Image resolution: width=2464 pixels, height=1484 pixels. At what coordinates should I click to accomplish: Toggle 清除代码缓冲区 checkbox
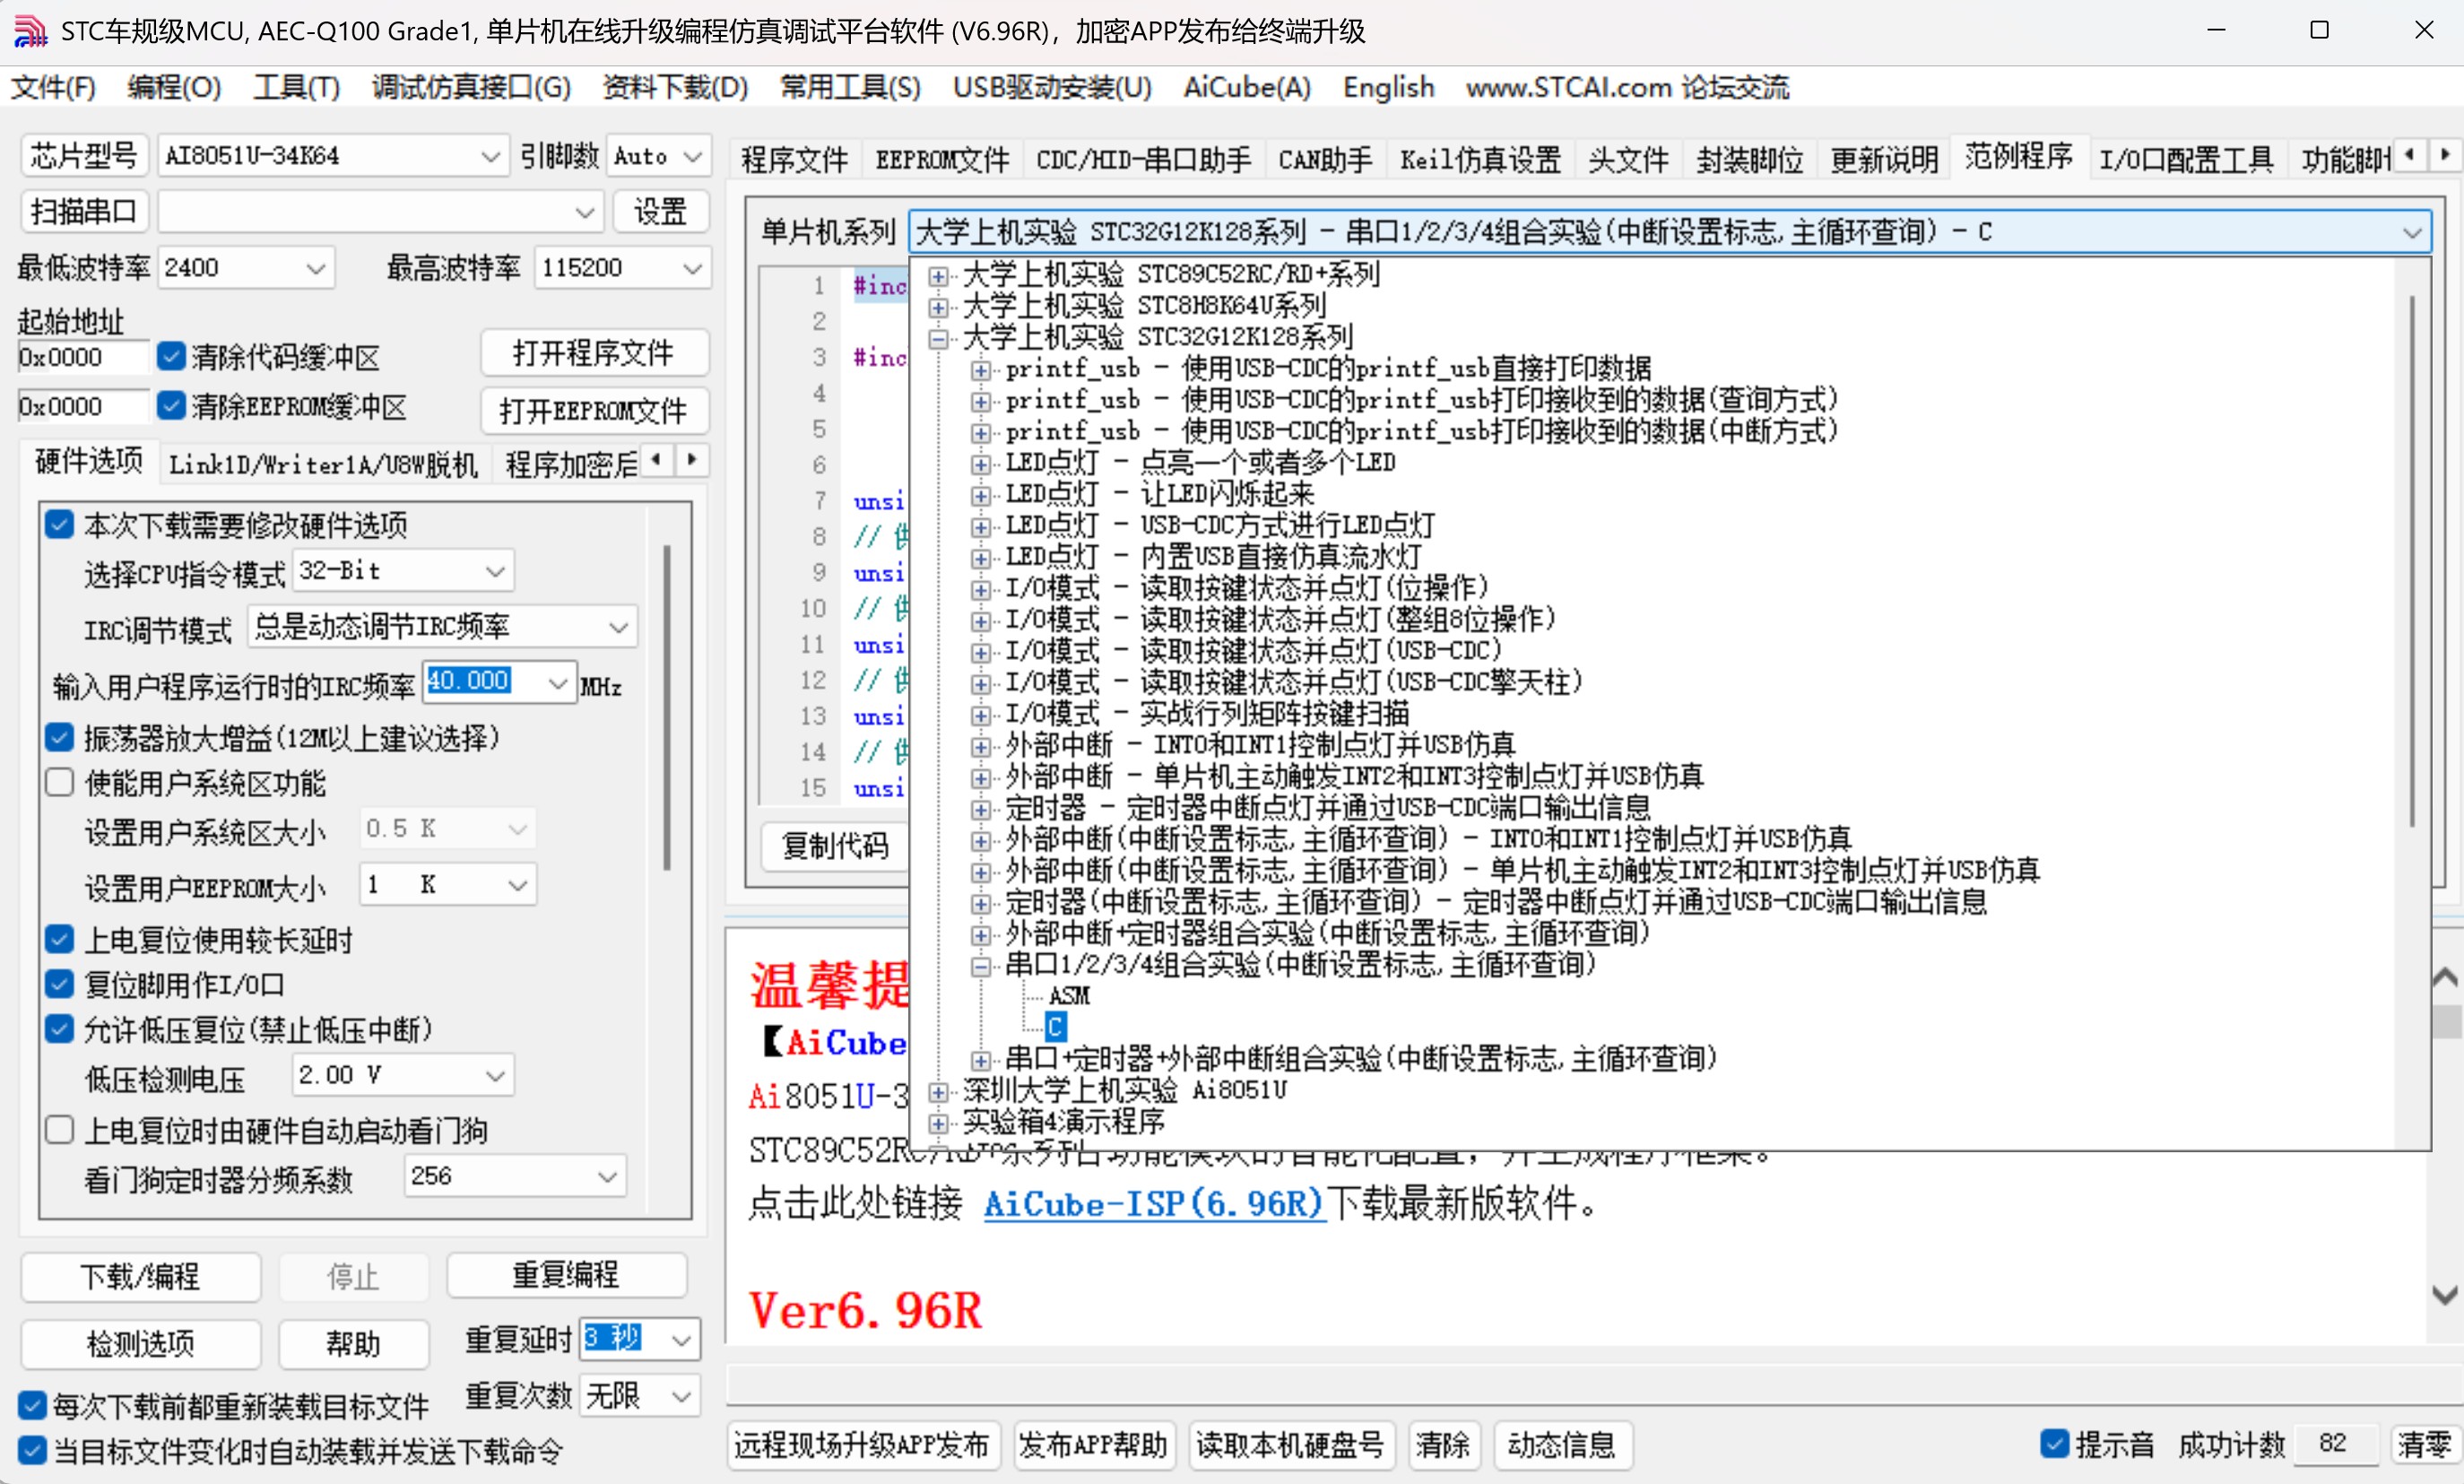[171, 356]
